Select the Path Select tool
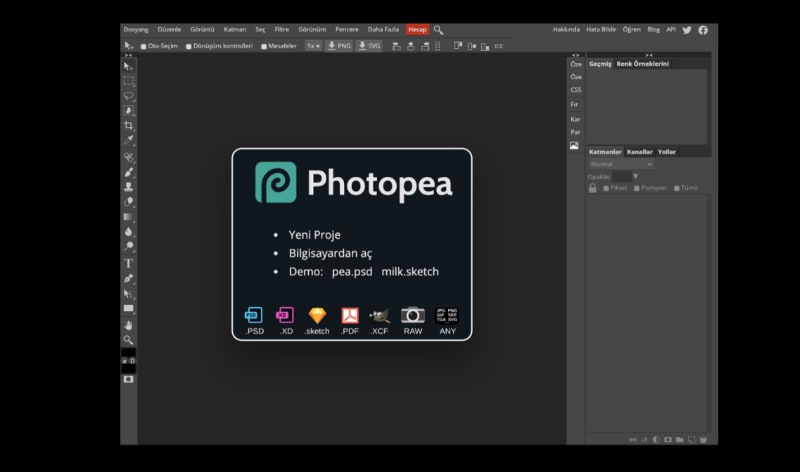The height and width of the screenshot is (472, 800). pos(128,294)
